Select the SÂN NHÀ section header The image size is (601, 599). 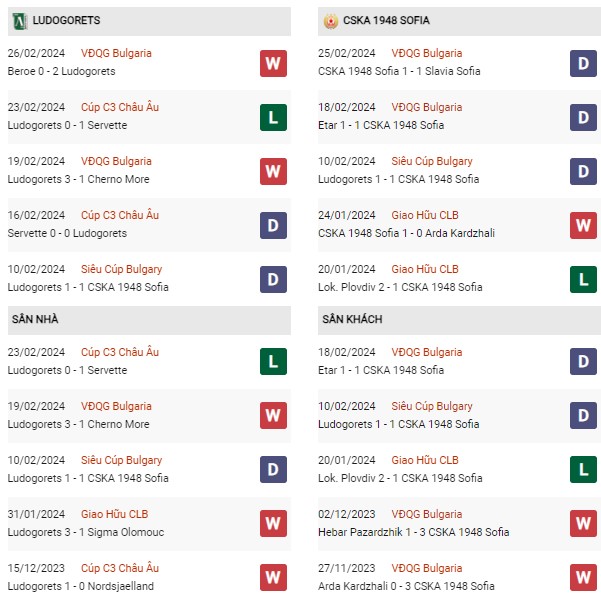149,320
